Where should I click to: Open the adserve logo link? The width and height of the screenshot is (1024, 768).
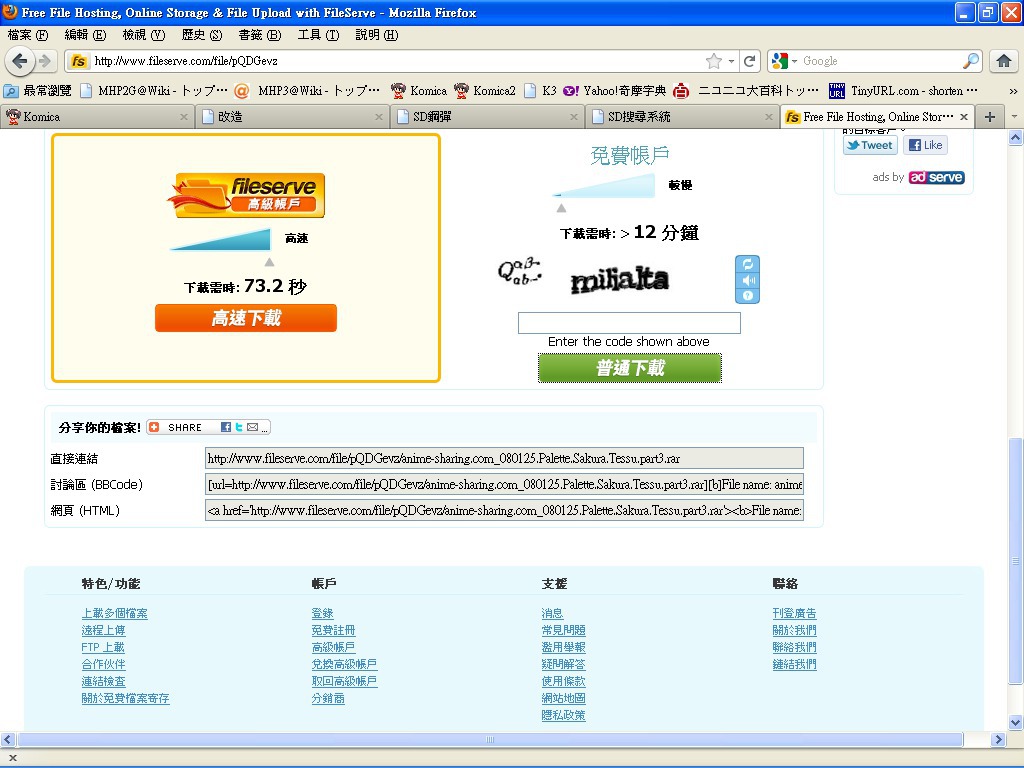pos(936,177)
